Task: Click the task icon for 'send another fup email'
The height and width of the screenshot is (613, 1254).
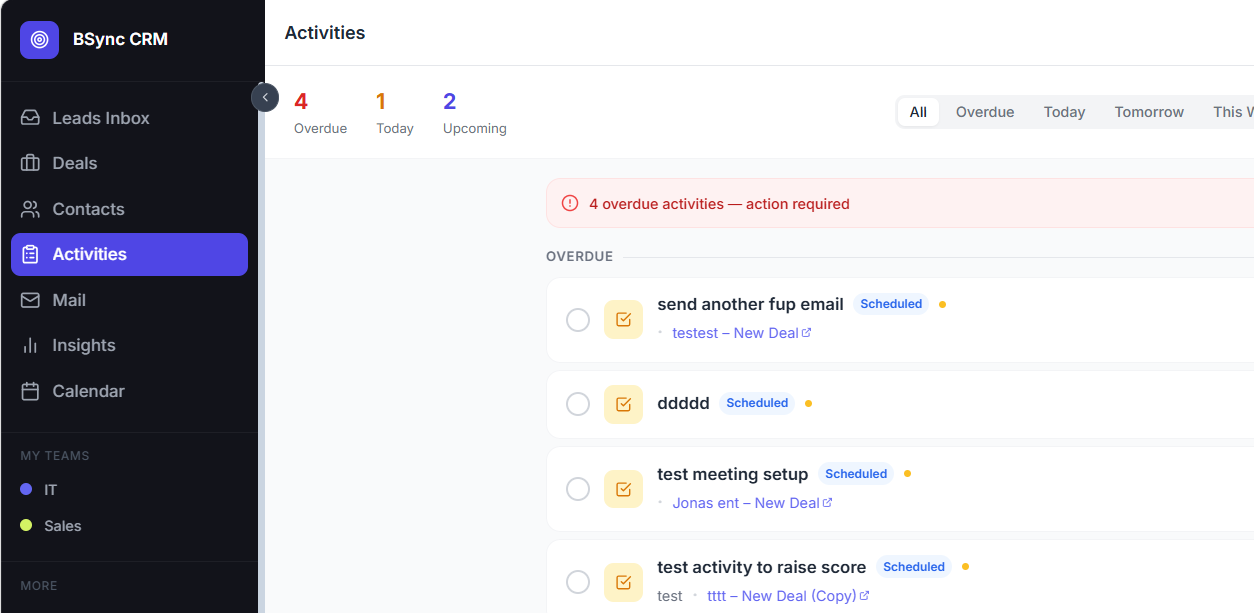Action: coord(623,320)
